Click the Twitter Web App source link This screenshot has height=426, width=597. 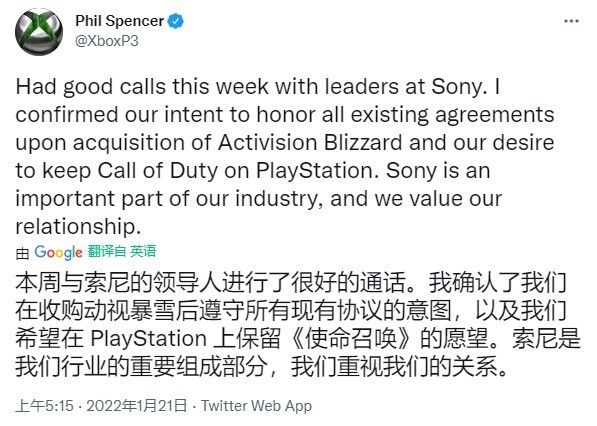[256, 406]
